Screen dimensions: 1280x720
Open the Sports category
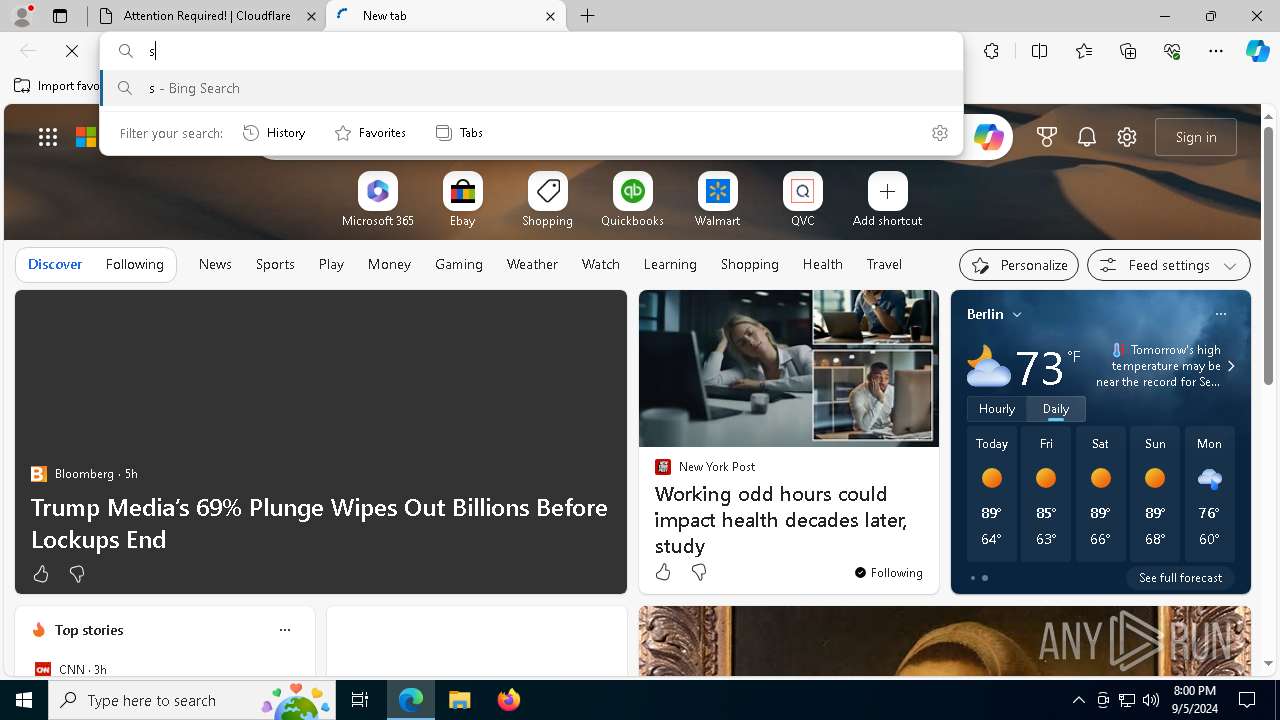point(275,264)
